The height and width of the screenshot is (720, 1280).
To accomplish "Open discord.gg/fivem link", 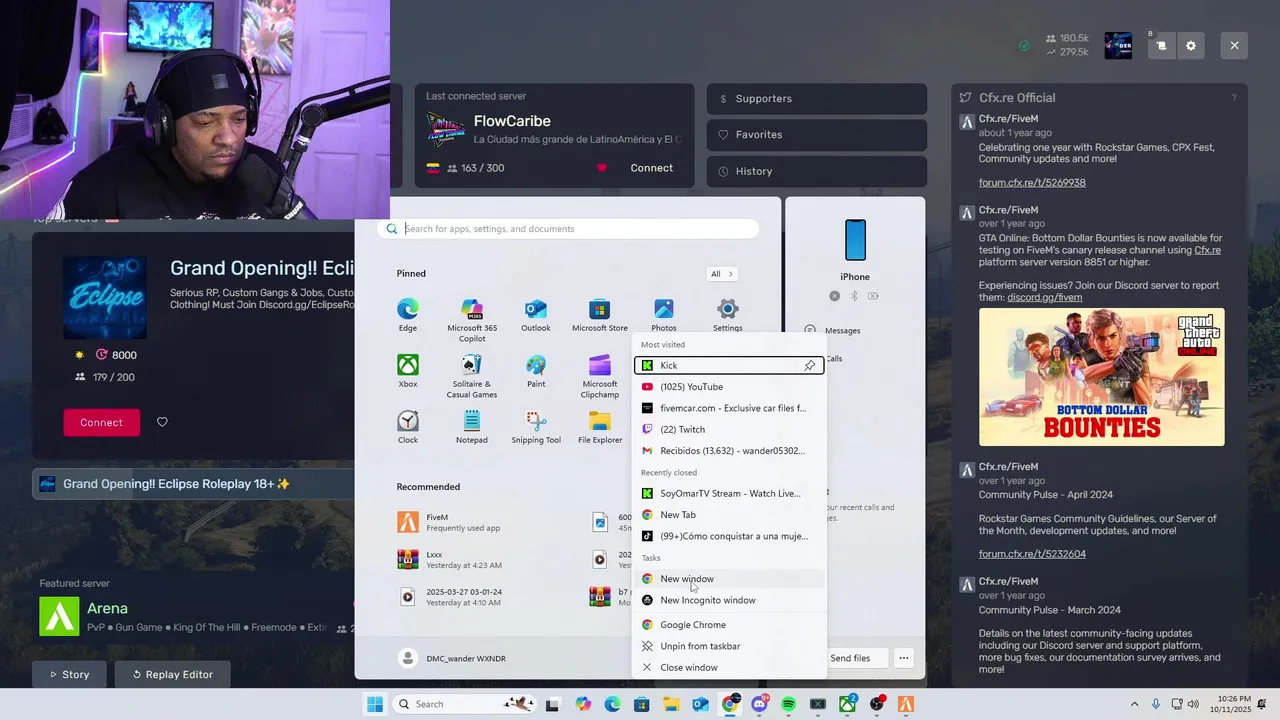I will pos(1044,298).
